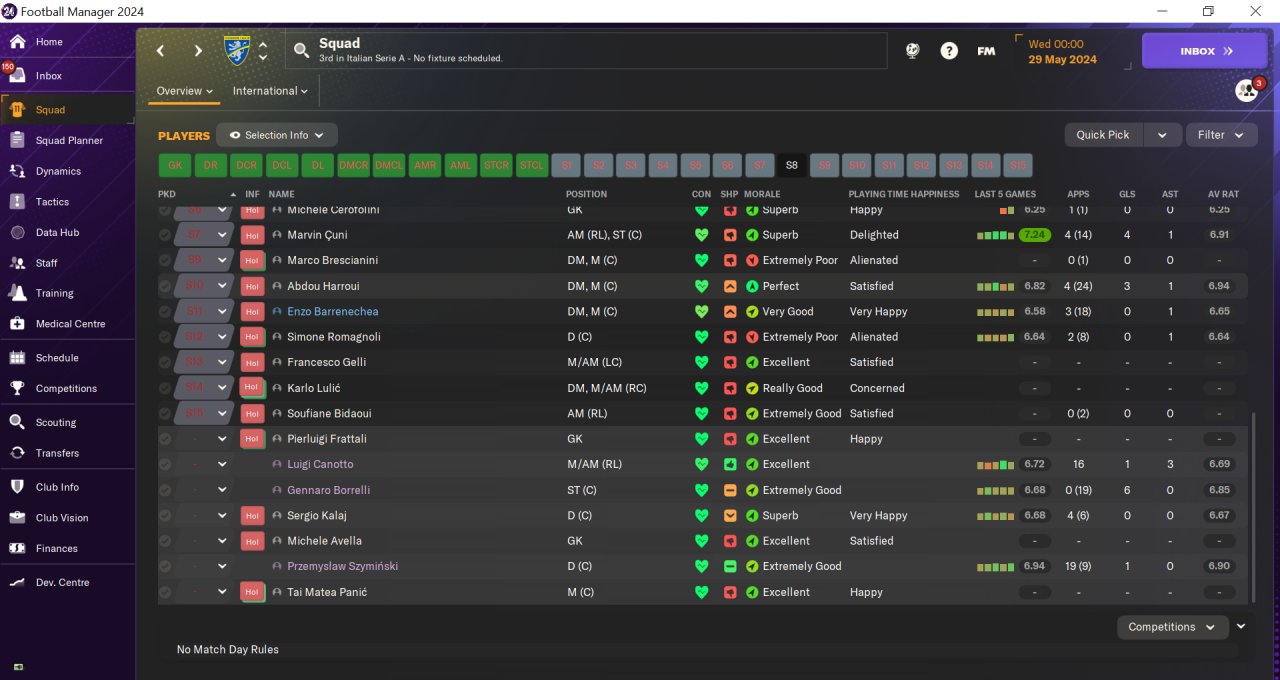The height and width of the screenshot is (680, 1280).
Task: Tick the checkbox beside Luigi Canotto
Action: 165,465
